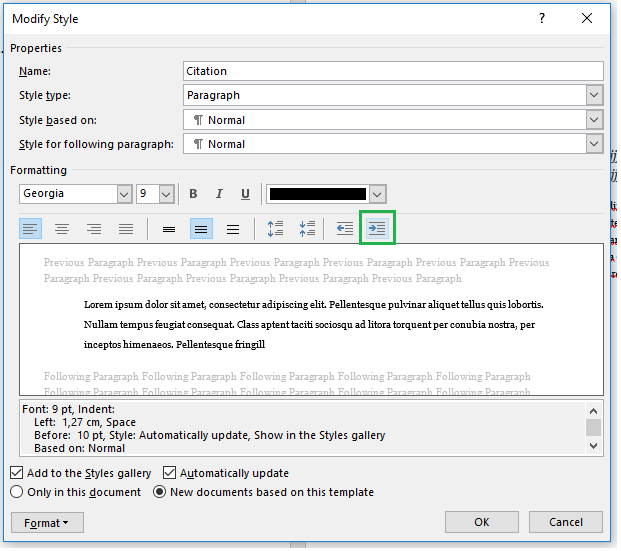Click the Name field containing Citation
Screen dimensions: 621x551
click(393, 71)
